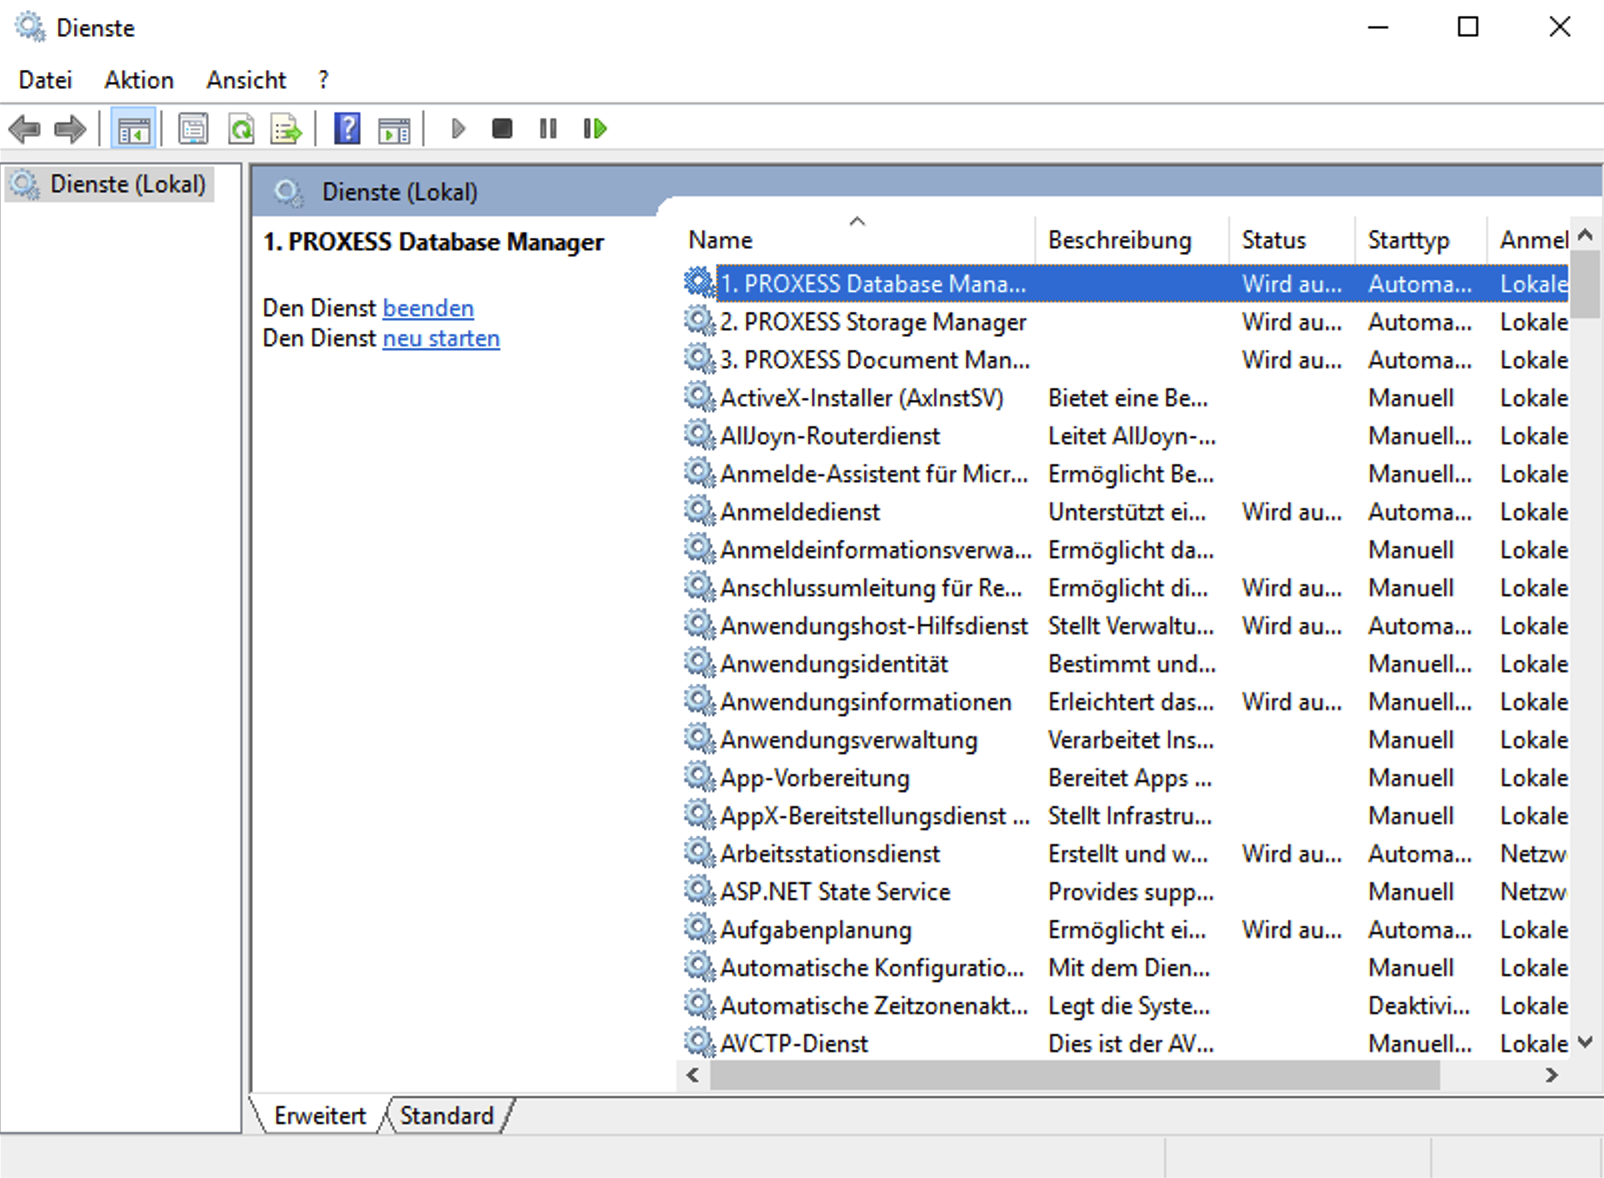
Task: Click the Back arrow toolbar icon
Action: [24, 129]
